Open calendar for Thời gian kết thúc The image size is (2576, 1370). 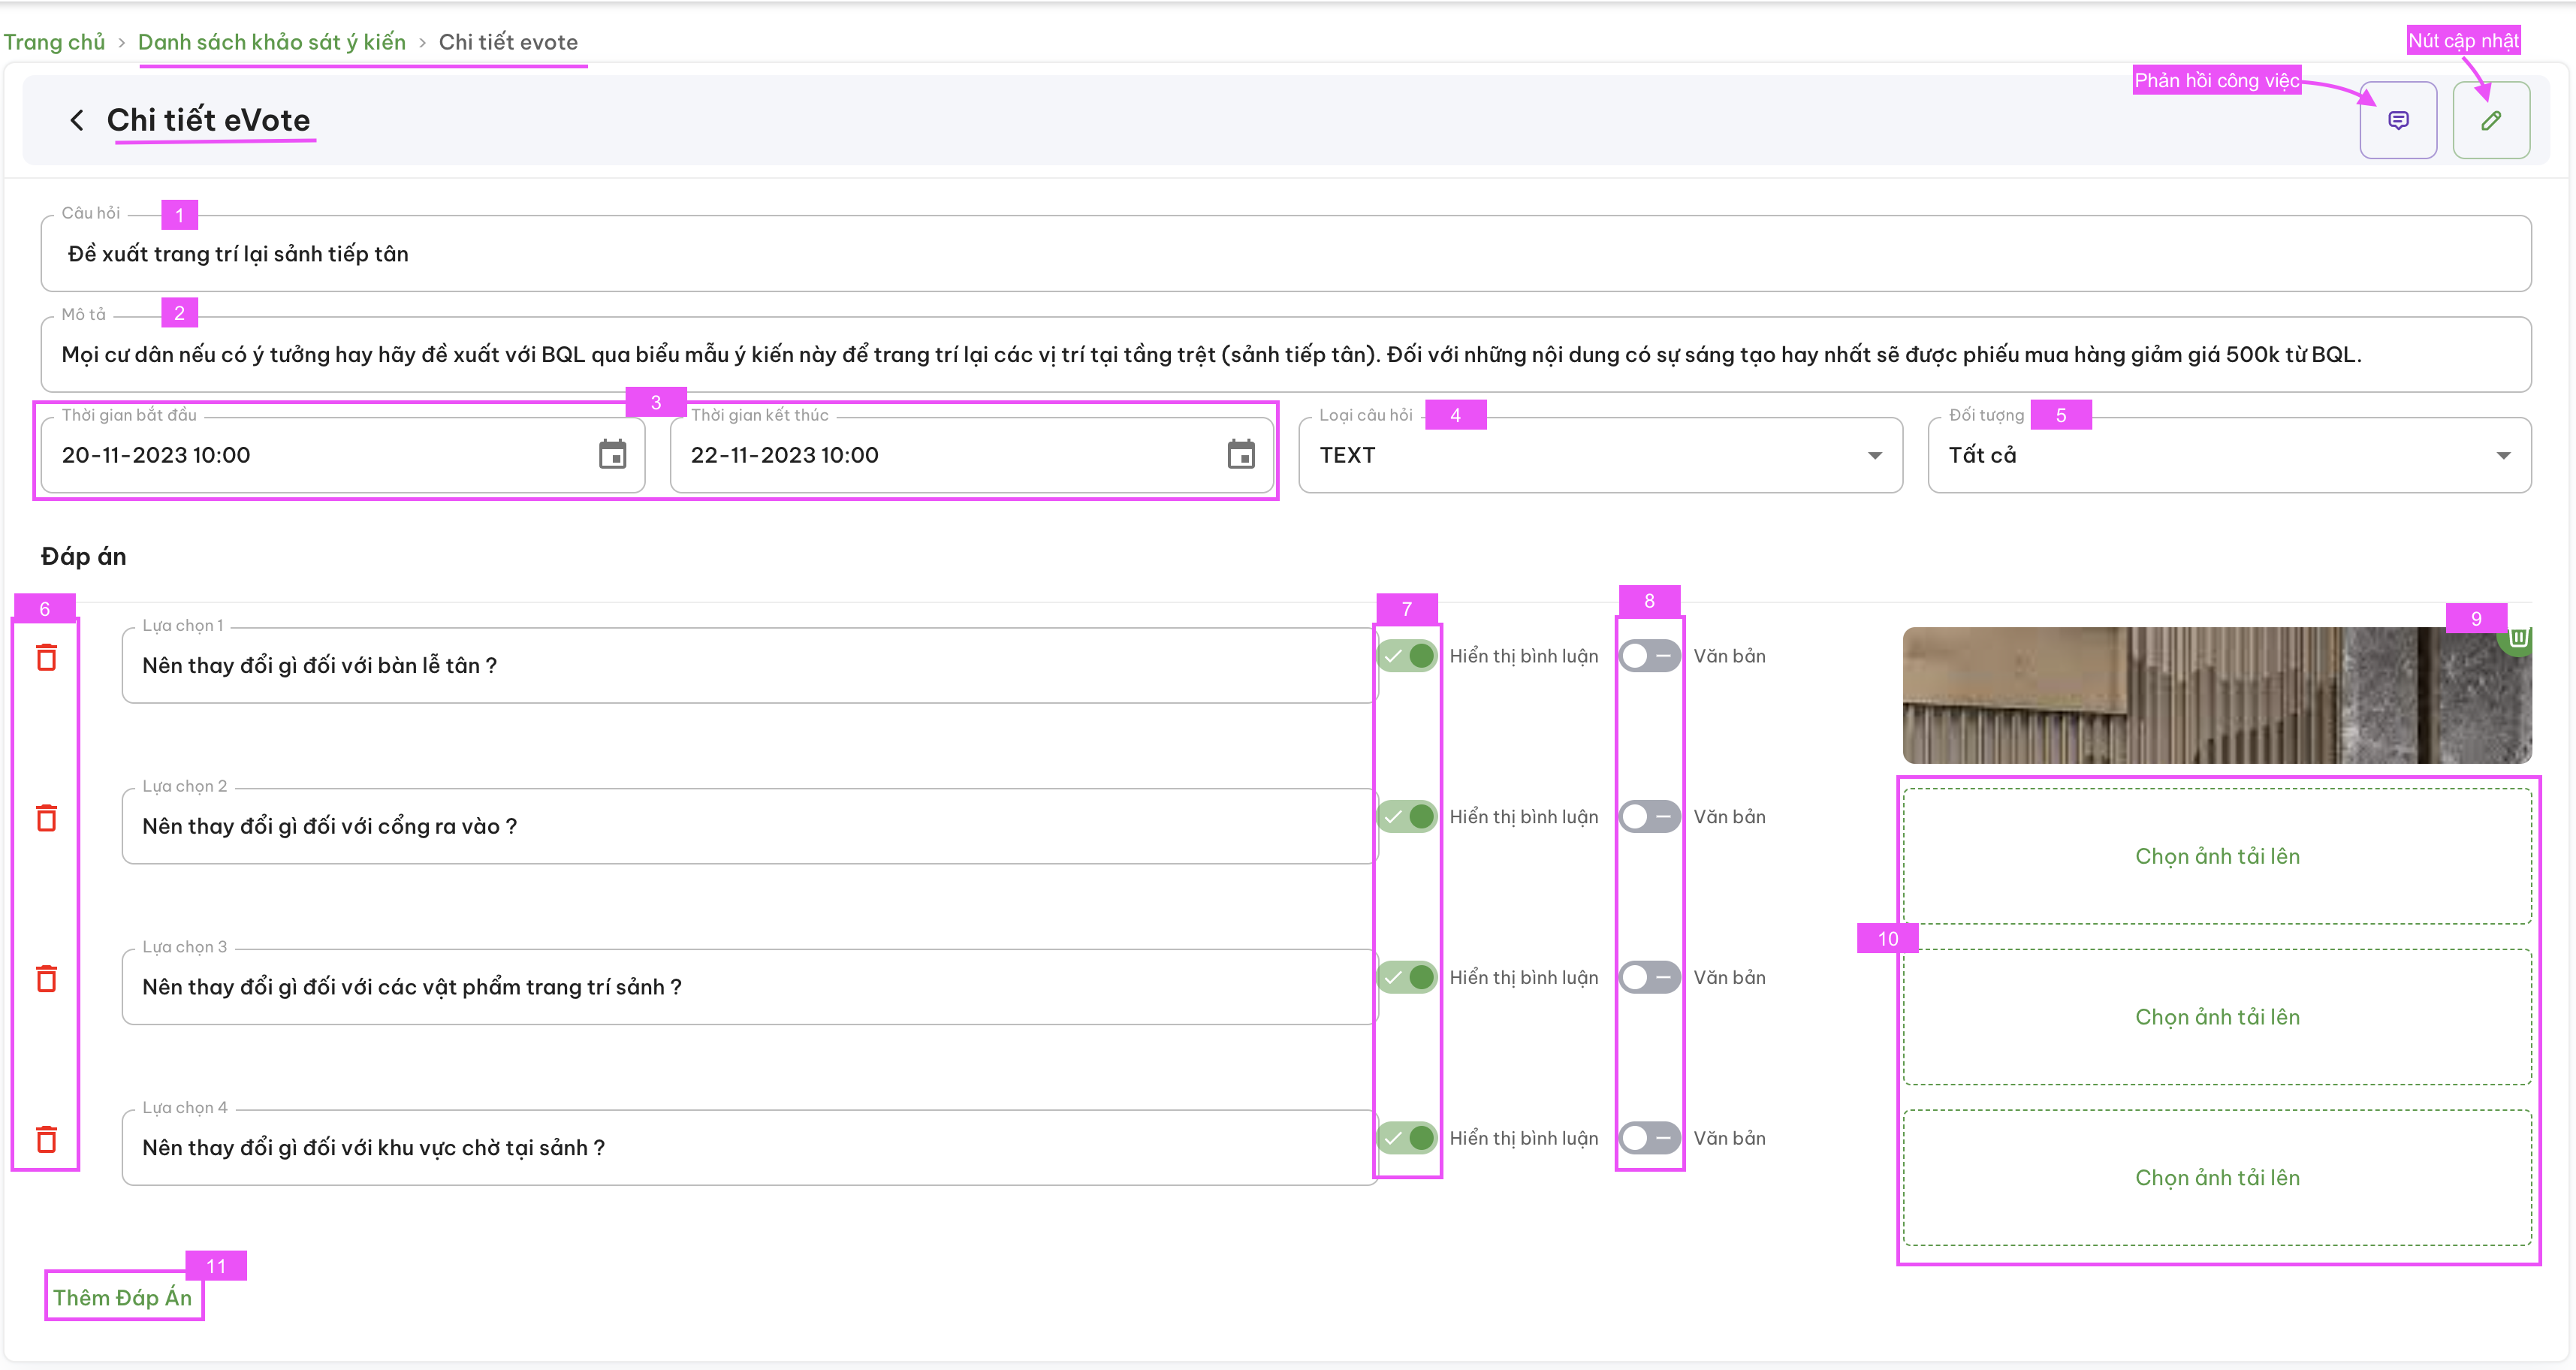[1241, 454]
